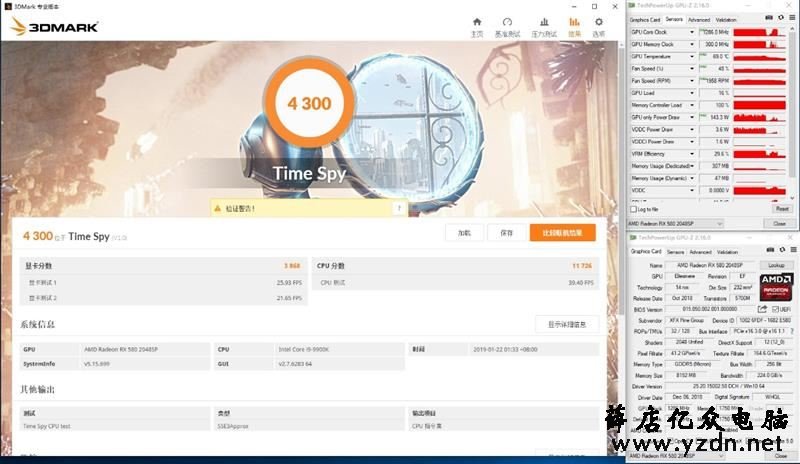Viewport: 800px width, 464px height.
Task: Click the graphics score value 3 868
Action: coord(292,266)
